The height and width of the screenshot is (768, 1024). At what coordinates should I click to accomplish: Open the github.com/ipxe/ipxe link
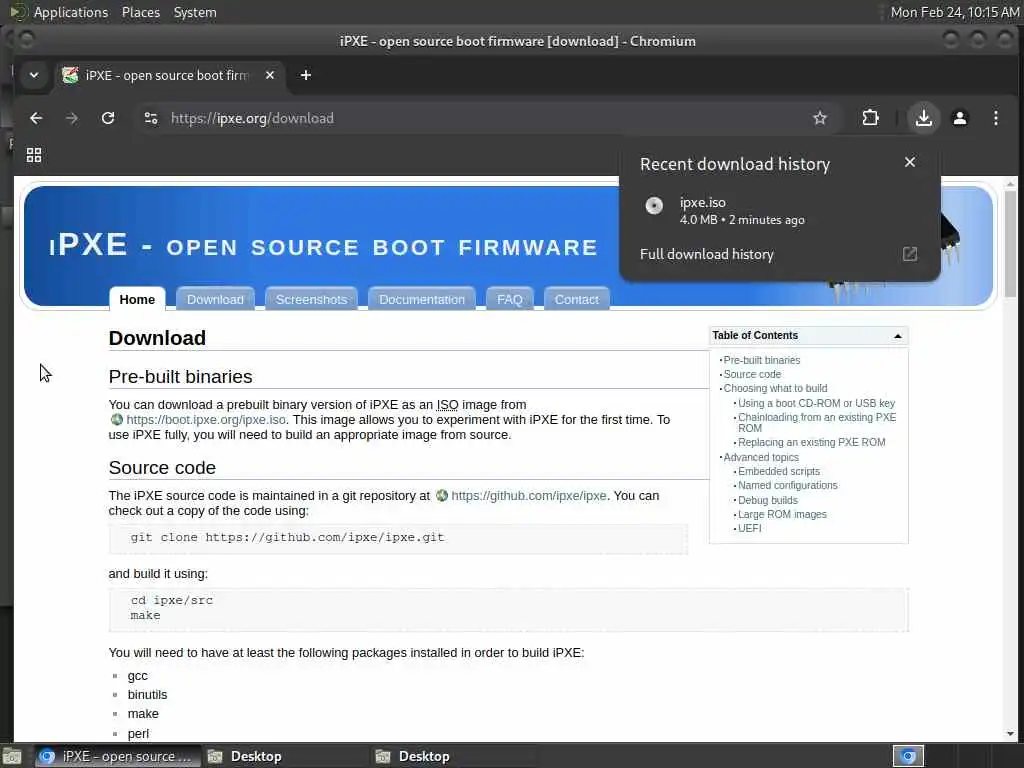(x=528, y=496)
